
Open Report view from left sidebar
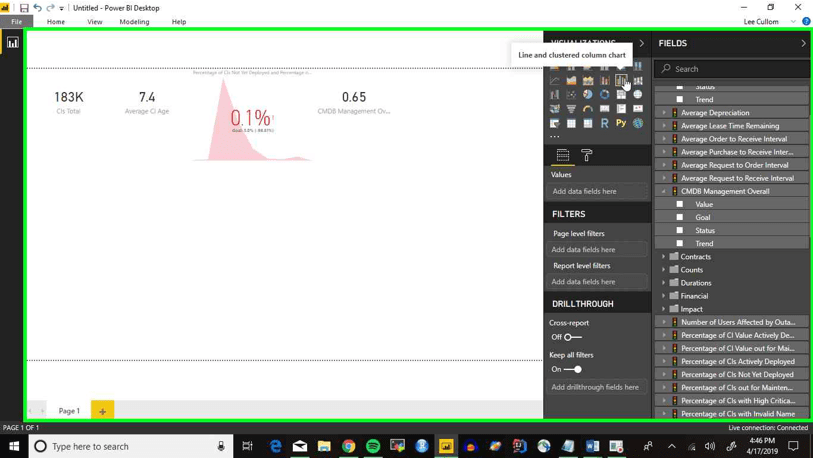coord(12,43)
